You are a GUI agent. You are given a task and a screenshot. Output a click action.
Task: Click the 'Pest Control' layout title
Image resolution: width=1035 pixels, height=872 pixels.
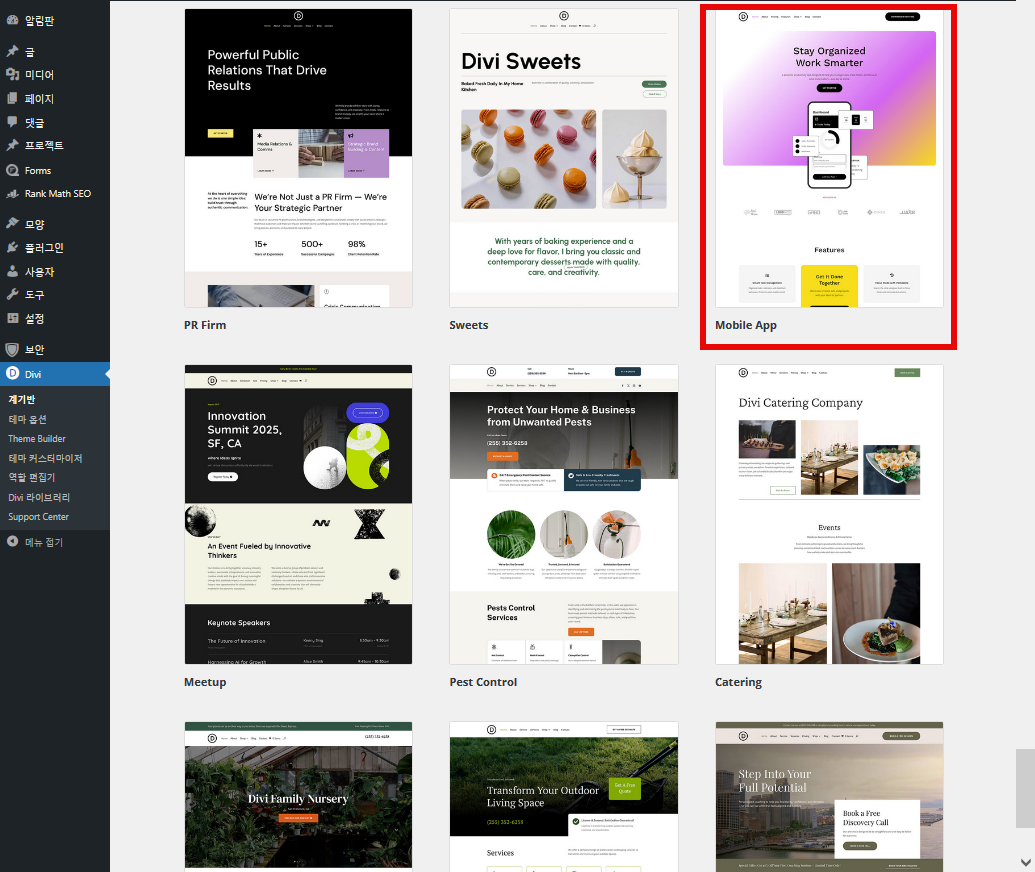483,682
